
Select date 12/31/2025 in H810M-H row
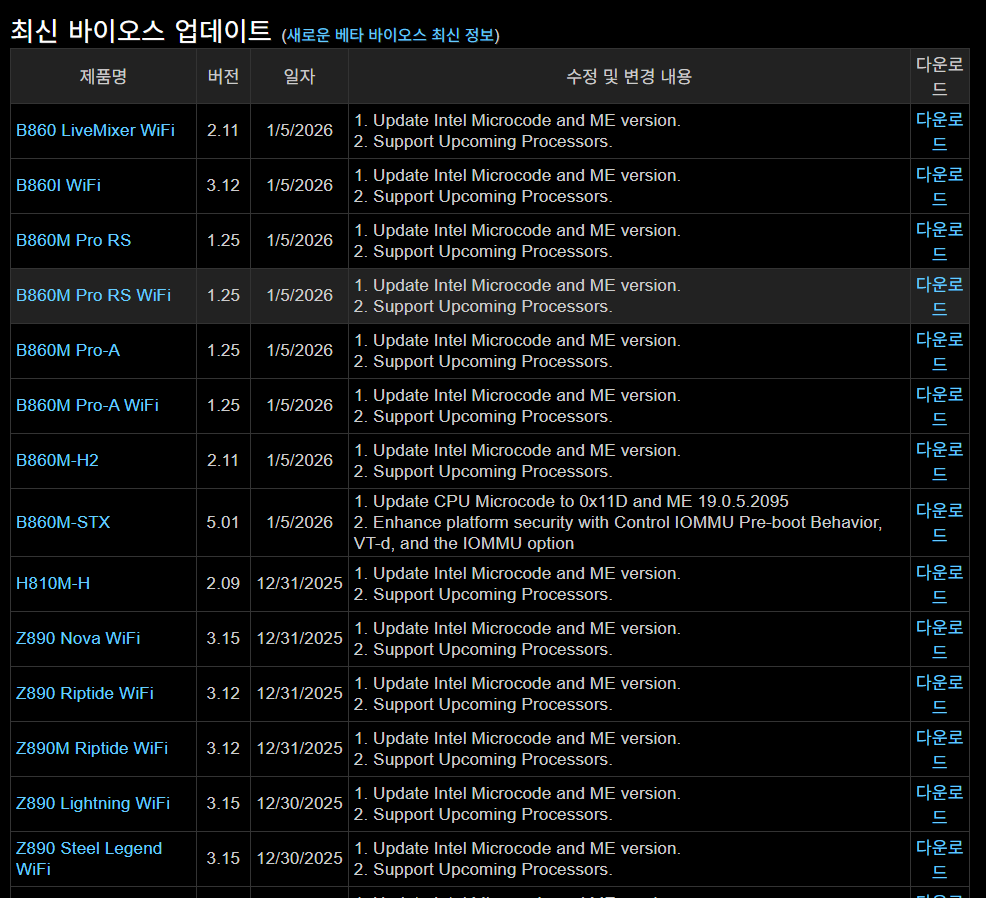click(x=299, y=584)
